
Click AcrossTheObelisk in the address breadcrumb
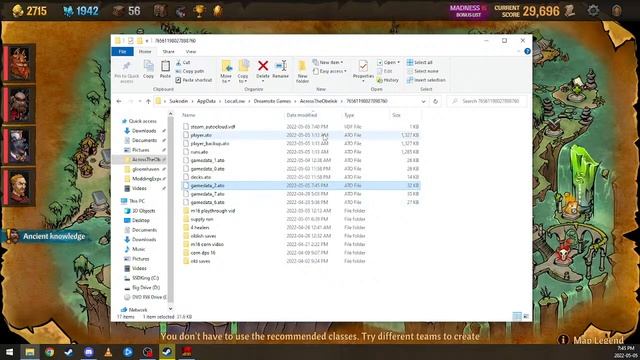[x=318, y=101]
